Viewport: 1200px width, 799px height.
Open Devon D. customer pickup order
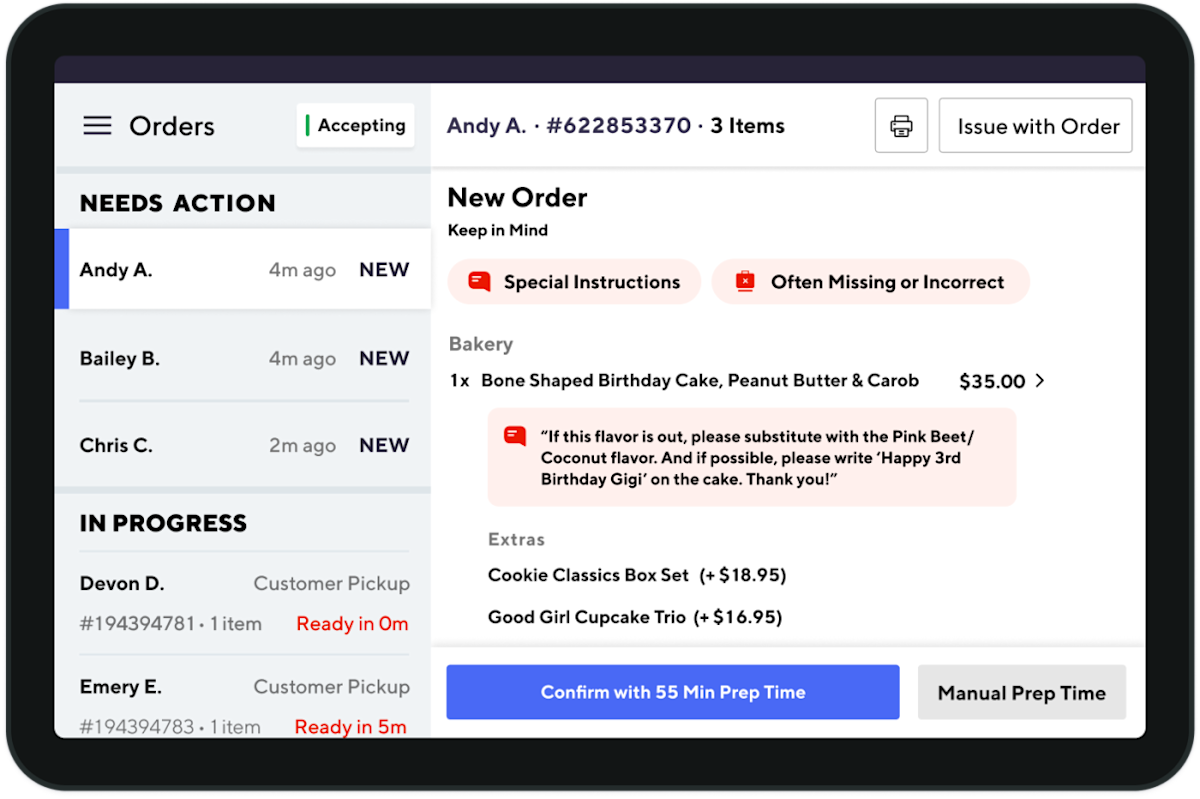click(243, 602)
